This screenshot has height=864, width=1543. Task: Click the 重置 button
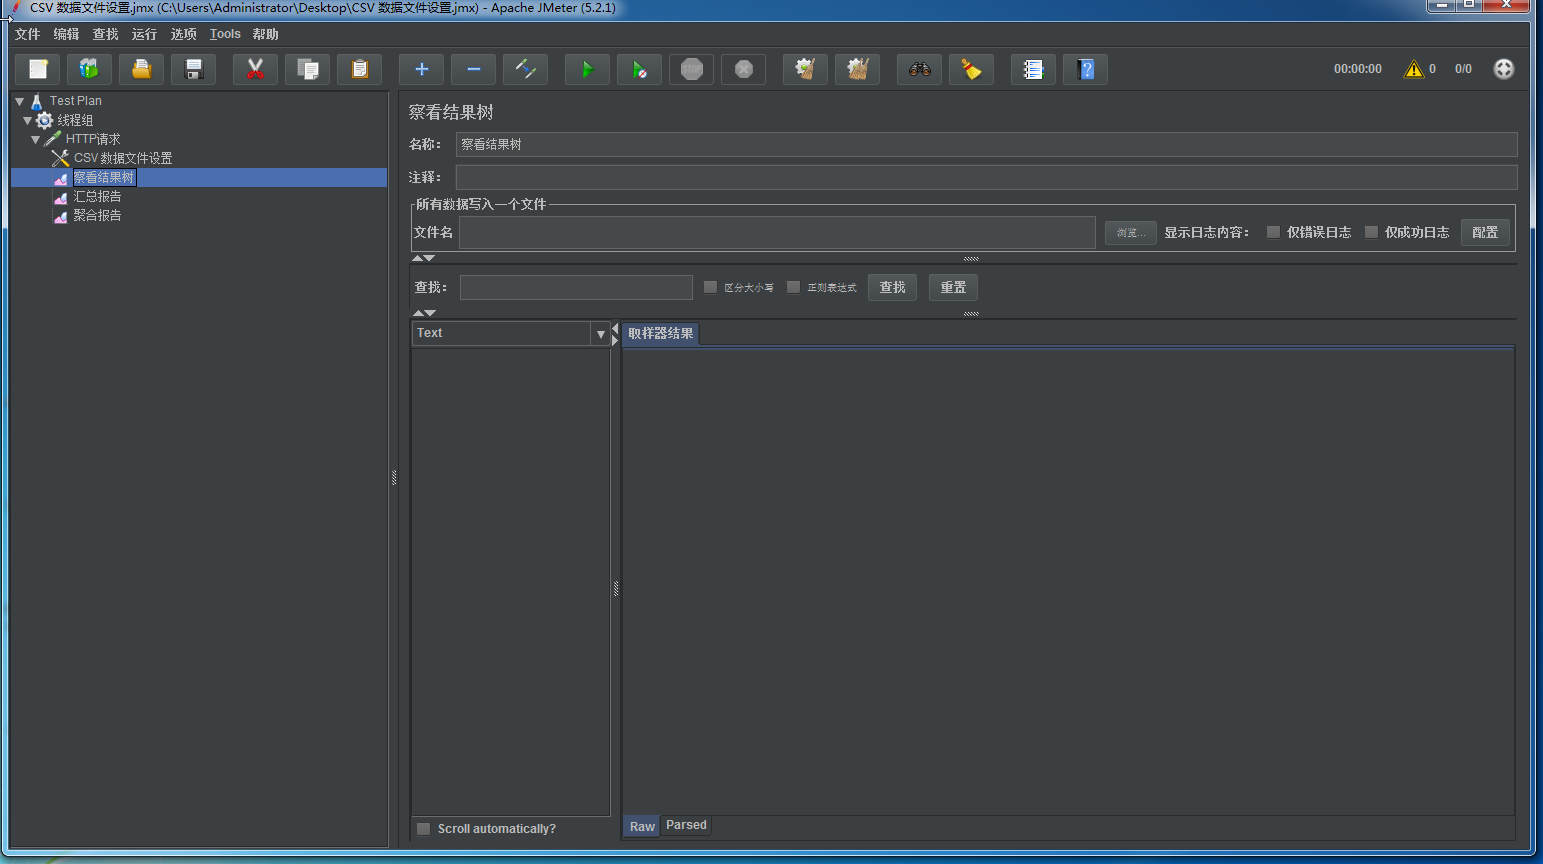click(952, 287)
